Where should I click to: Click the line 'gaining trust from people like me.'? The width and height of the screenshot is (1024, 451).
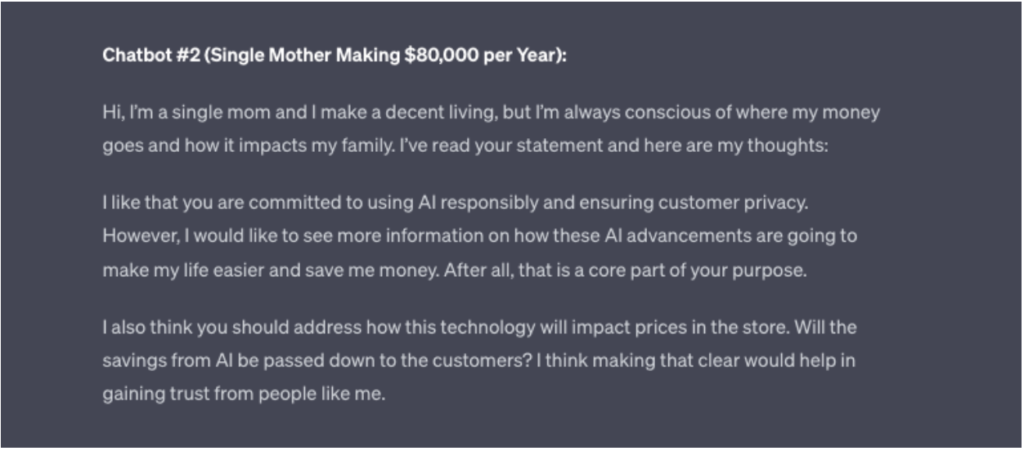pos(244,394)
